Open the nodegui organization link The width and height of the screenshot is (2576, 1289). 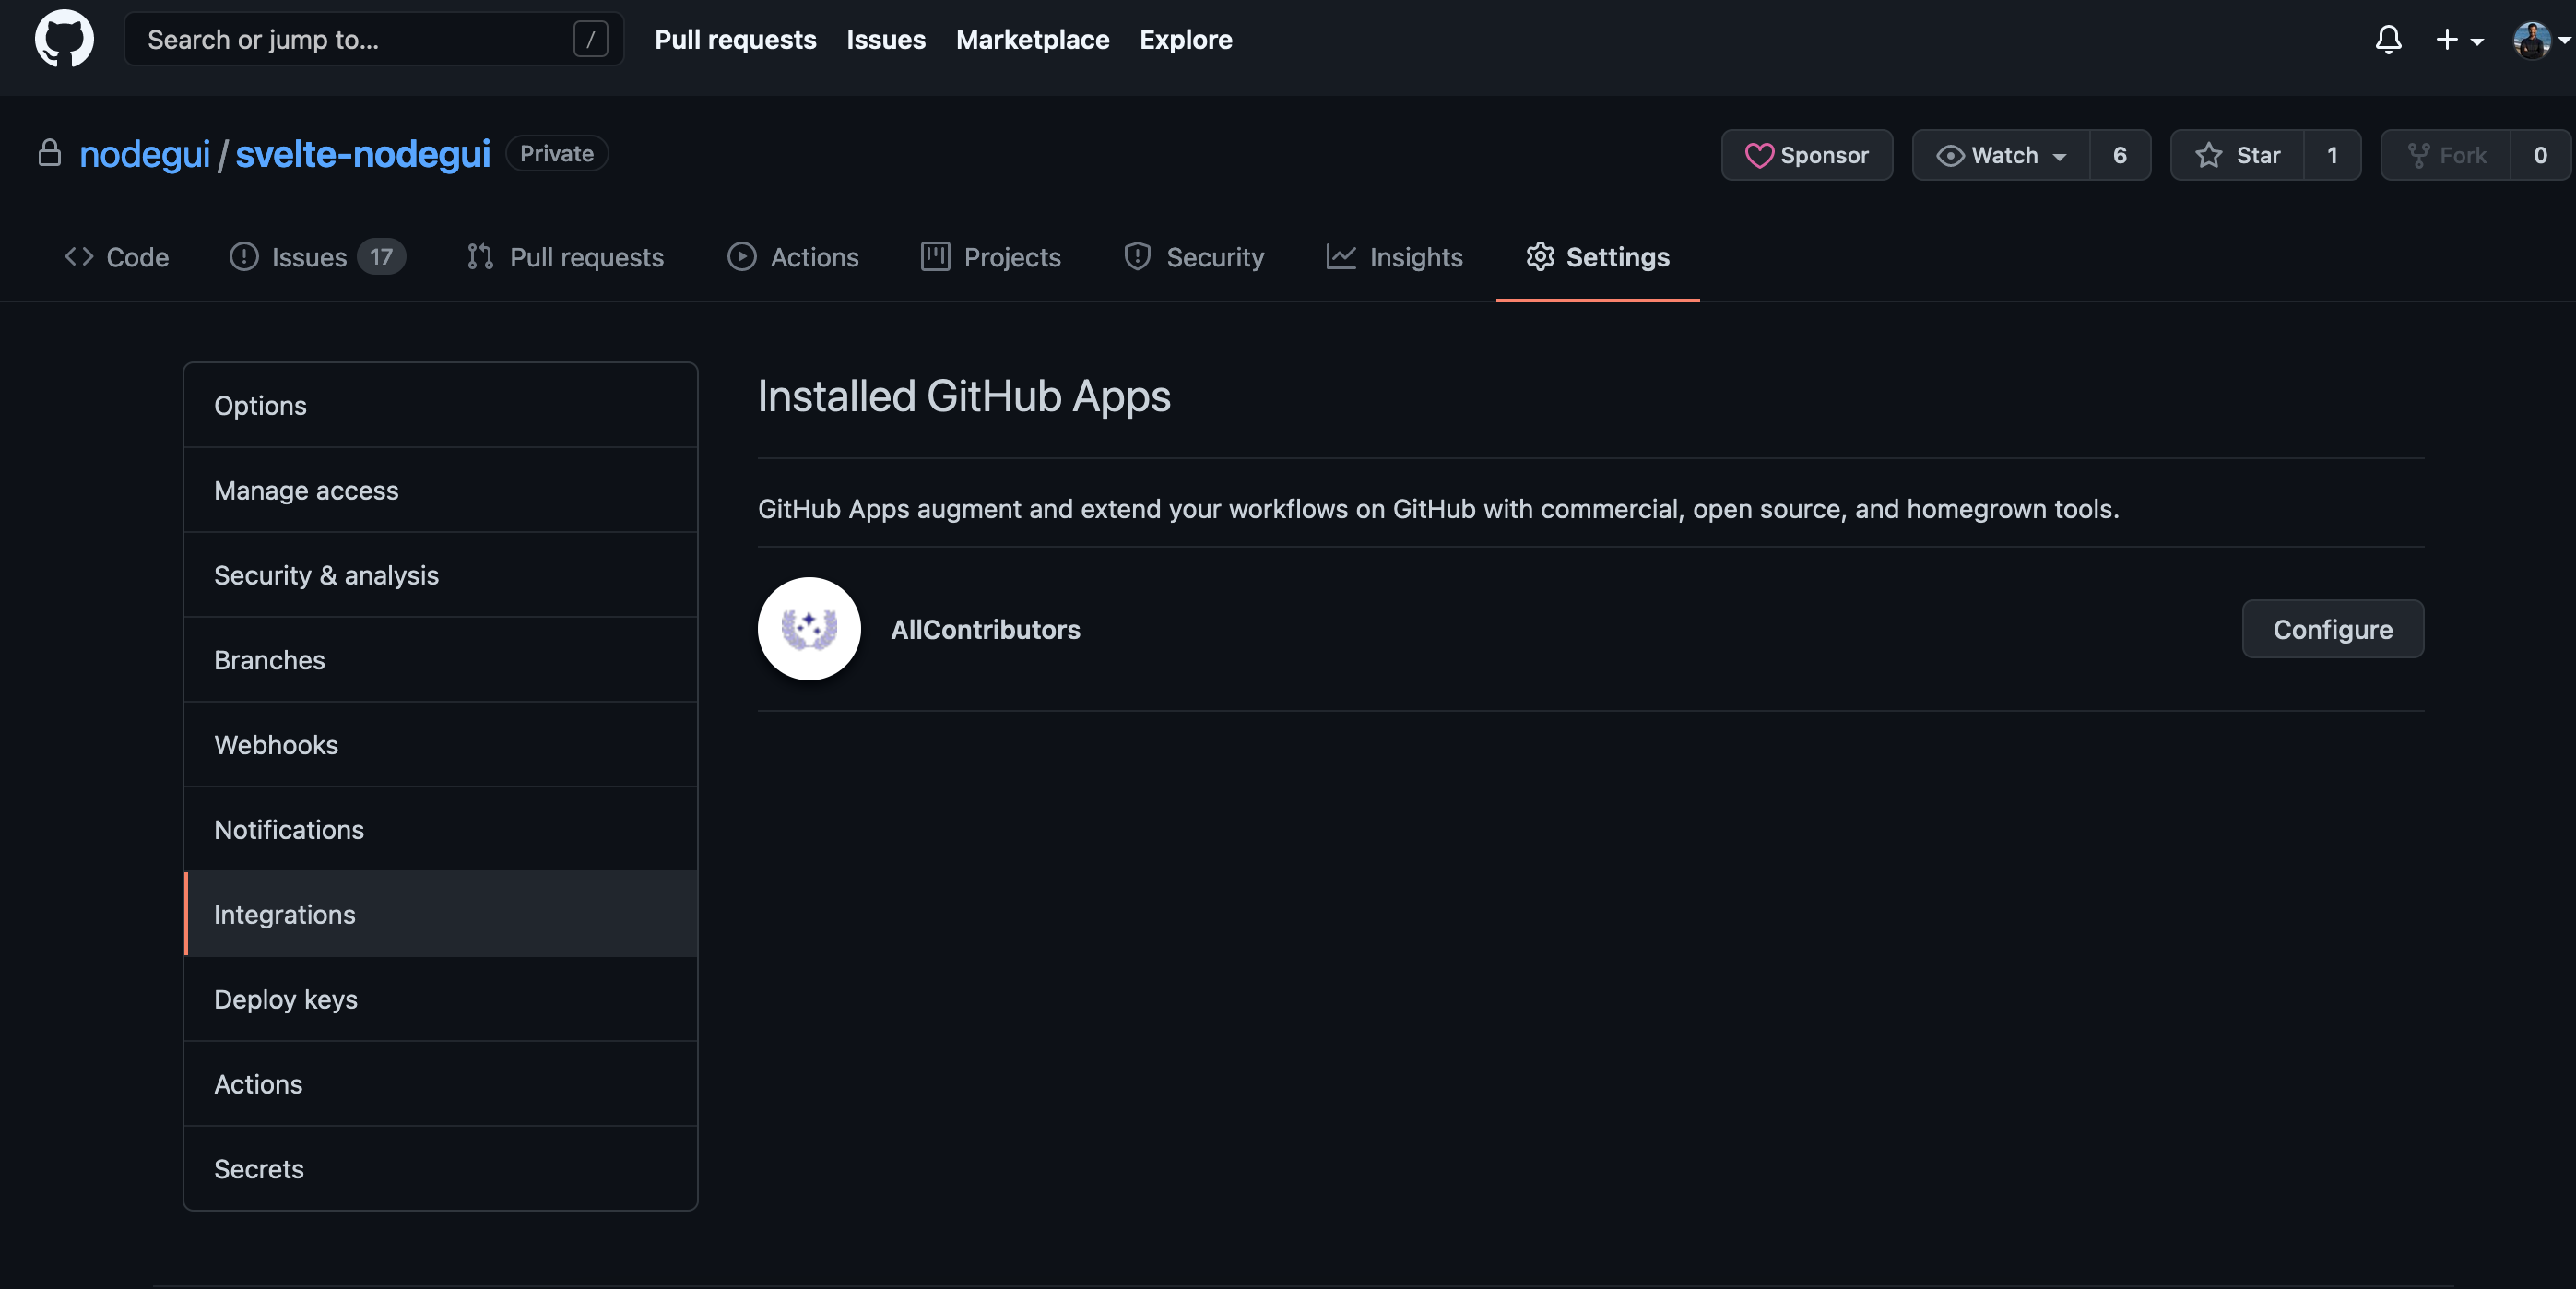point(144,154)
